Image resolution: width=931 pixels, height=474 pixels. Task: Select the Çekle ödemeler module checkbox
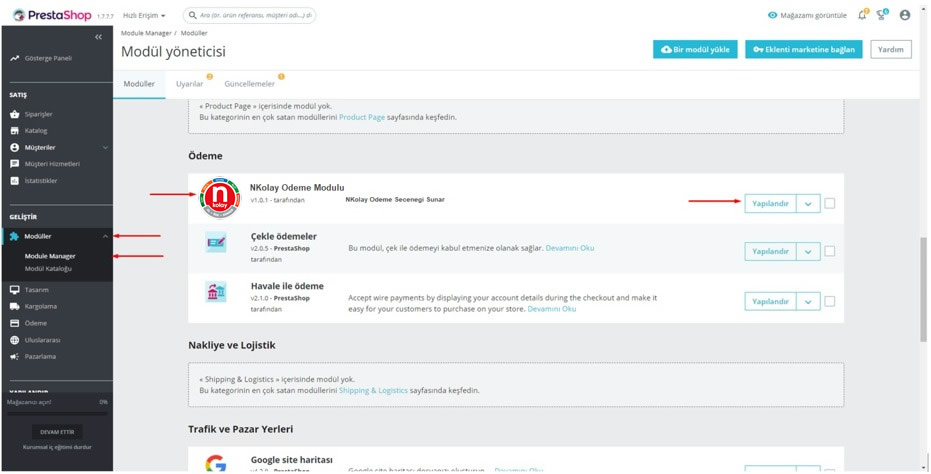(x=830, y=251)
